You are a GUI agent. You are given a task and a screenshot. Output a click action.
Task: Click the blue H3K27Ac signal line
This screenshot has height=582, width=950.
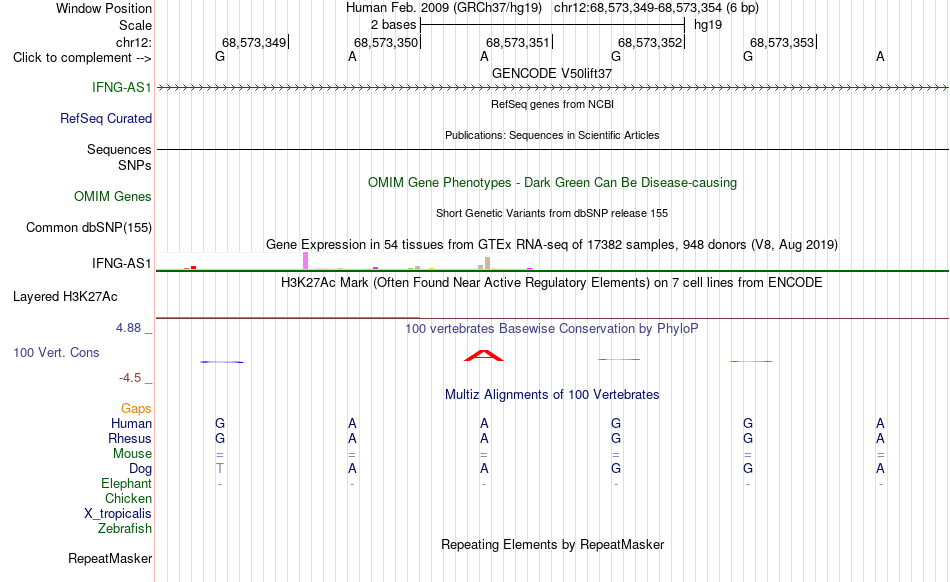[288, 317]
